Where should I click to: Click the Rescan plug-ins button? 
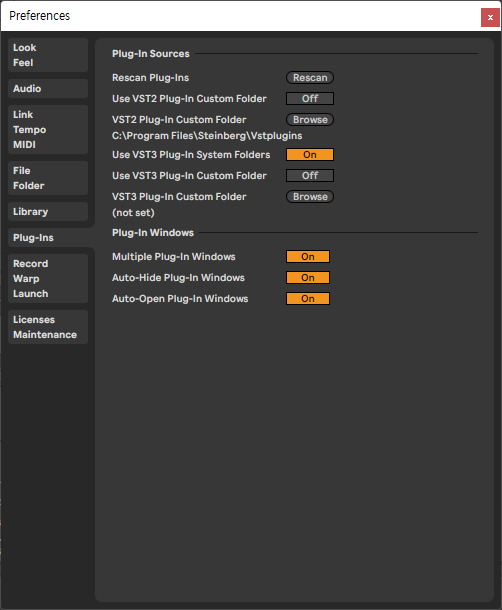(x=310, y=78)
